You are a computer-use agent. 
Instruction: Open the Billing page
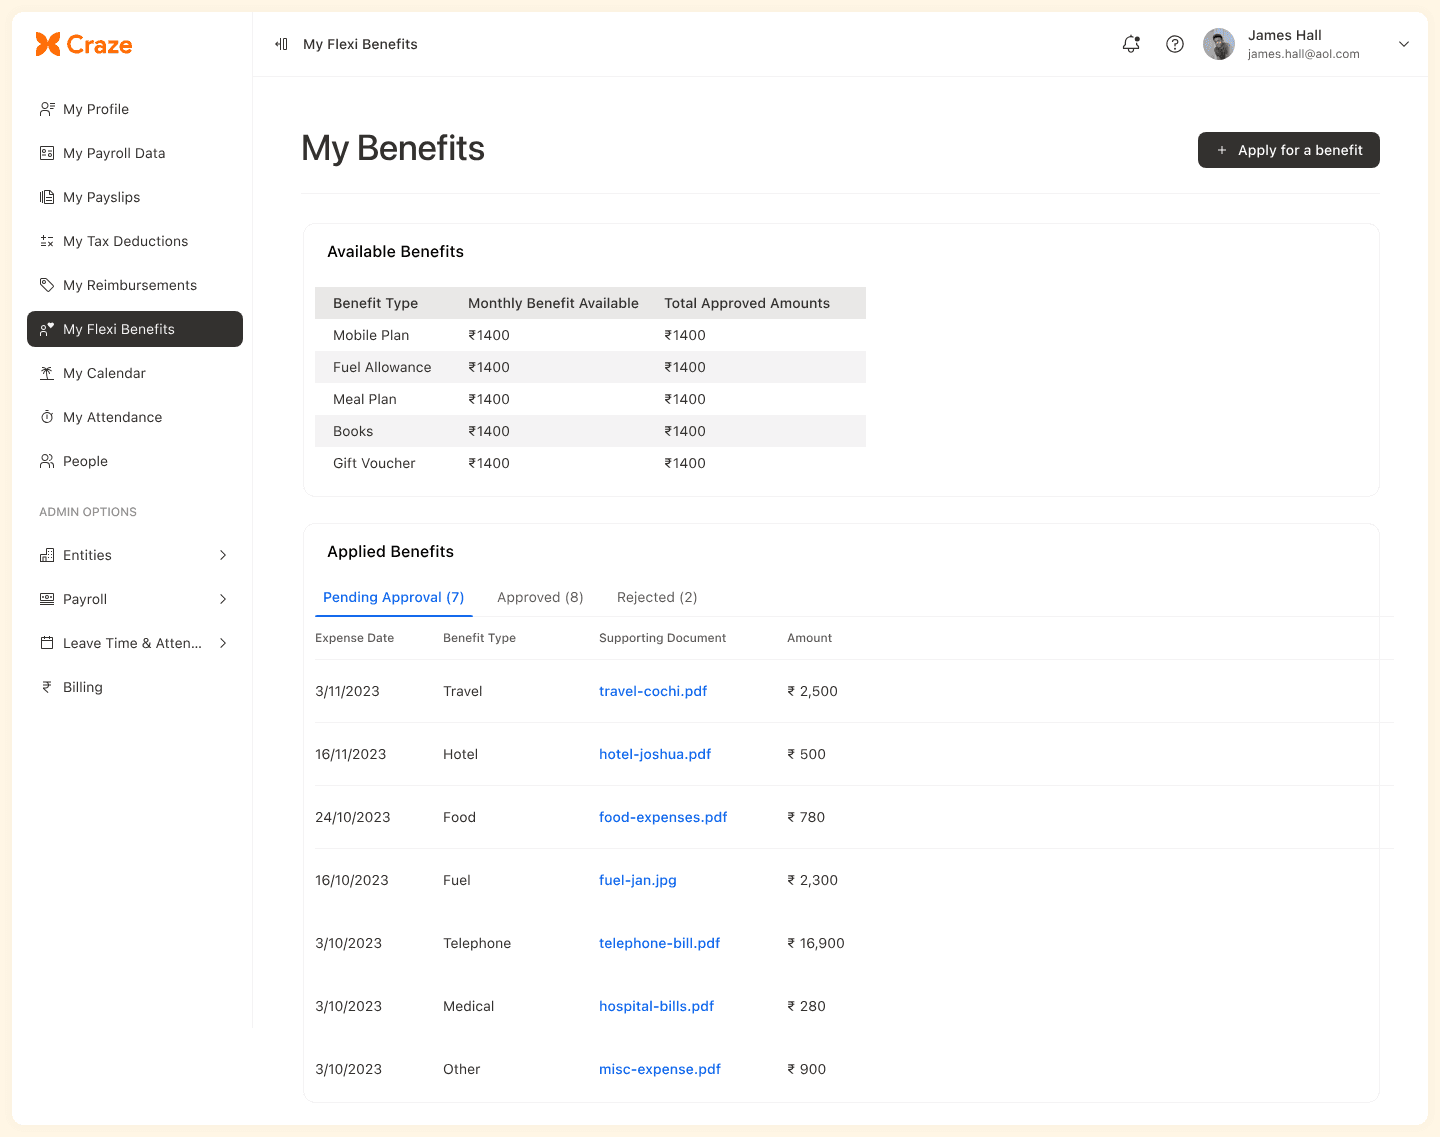tap(135, 687)
